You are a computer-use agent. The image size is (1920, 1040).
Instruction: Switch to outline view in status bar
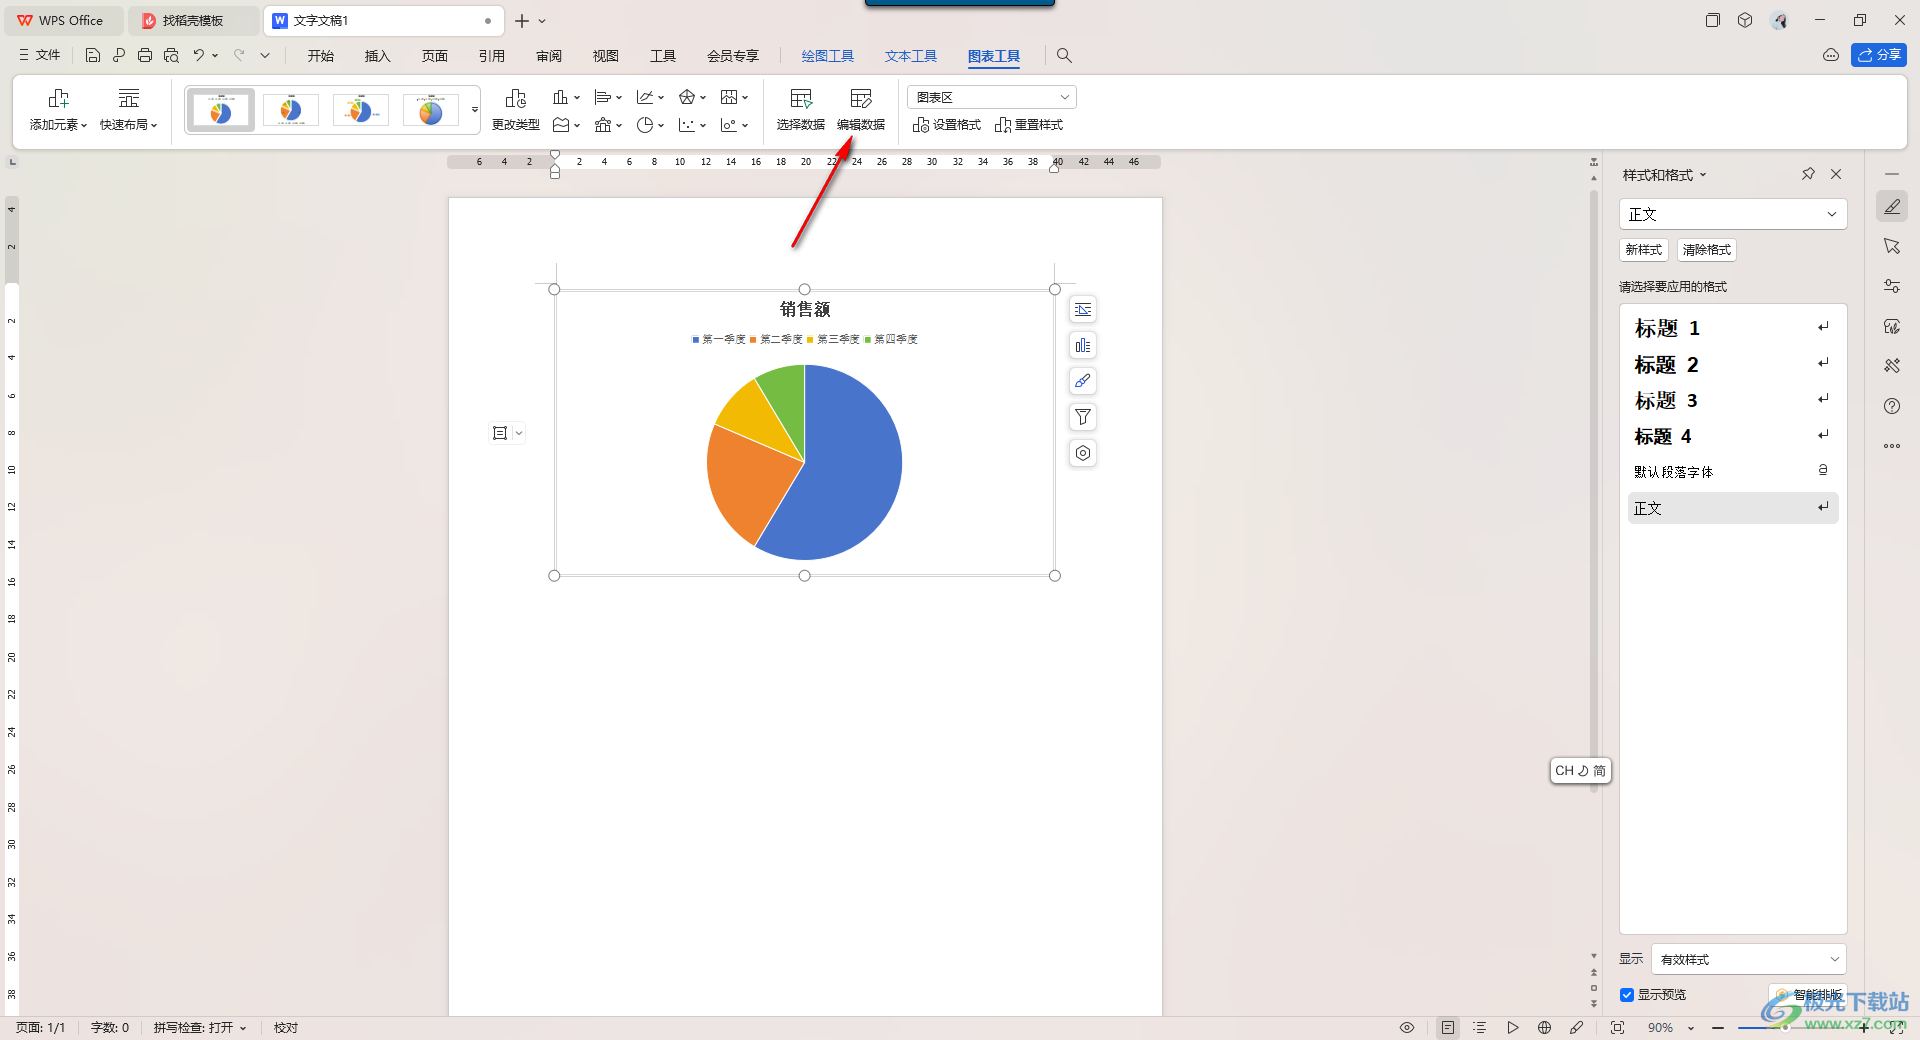[1480, 1028]
